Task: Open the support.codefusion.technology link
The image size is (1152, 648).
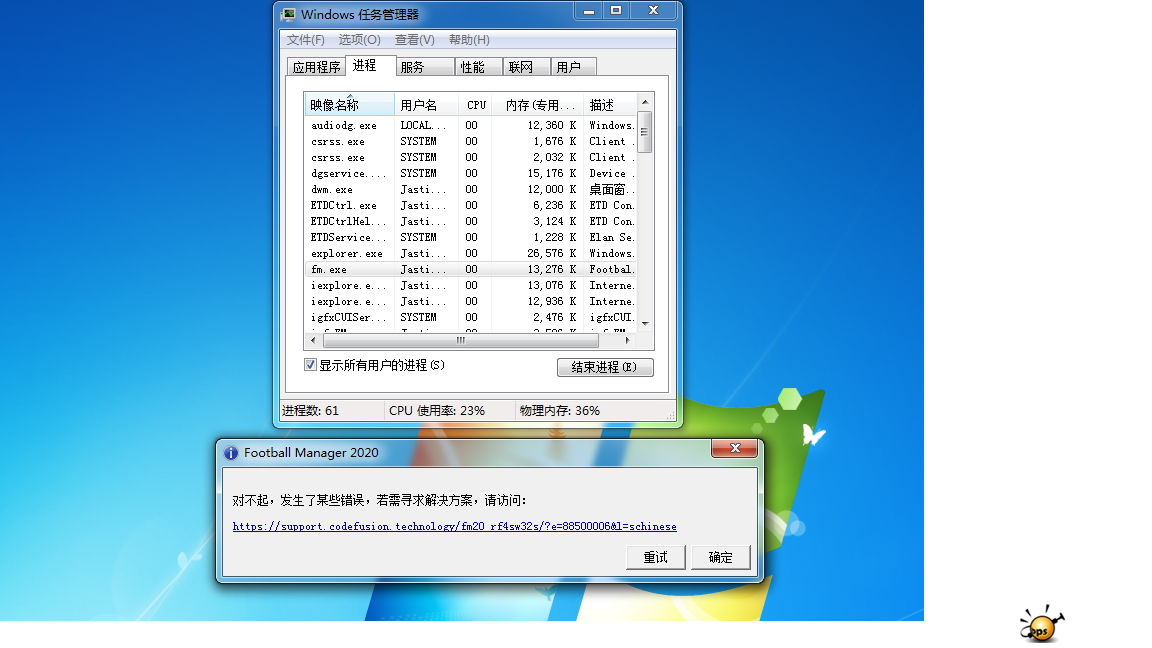Action: tap(455, 527)
